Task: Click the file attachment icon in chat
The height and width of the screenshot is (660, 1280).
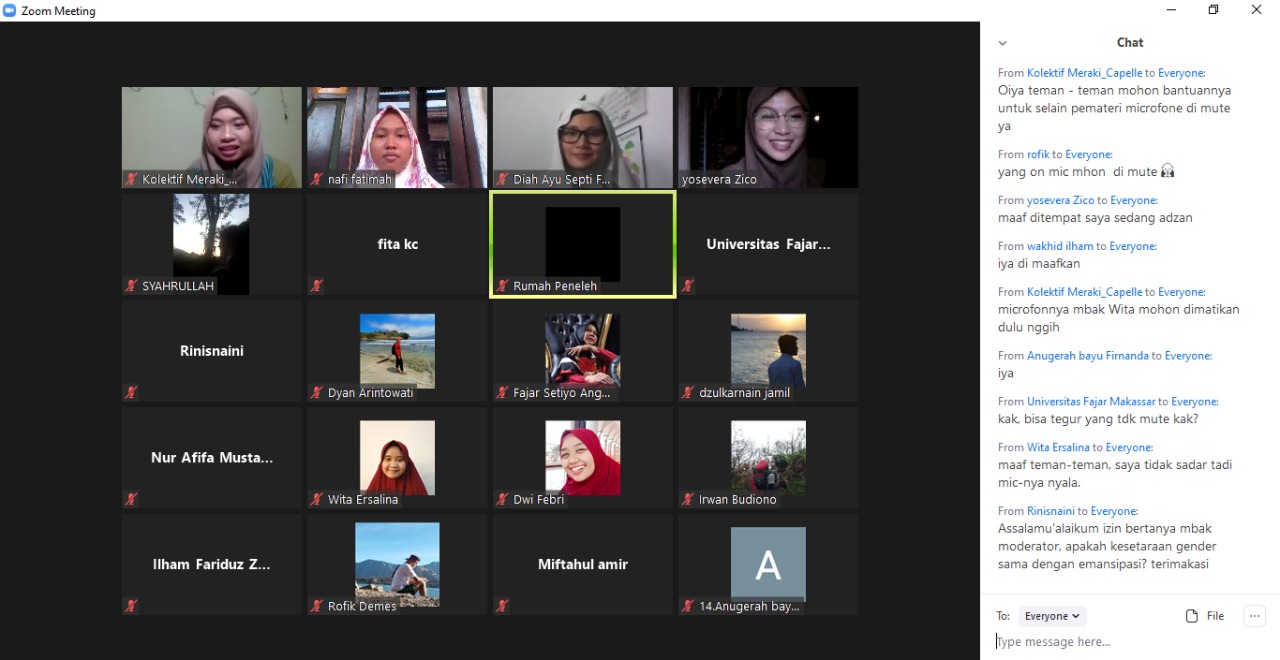Action: [1192, 616]
